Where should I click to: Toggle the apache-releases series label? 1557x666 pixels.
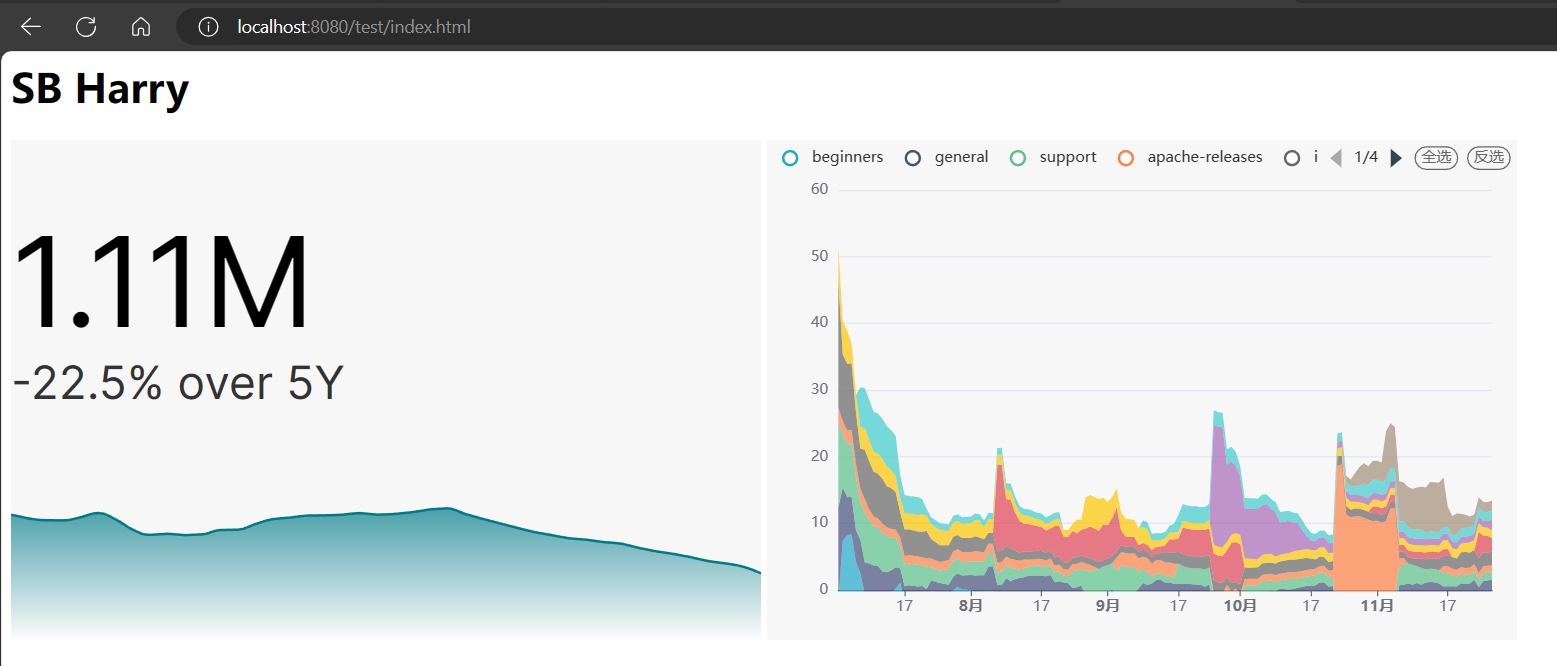[x=1204, y=157]
